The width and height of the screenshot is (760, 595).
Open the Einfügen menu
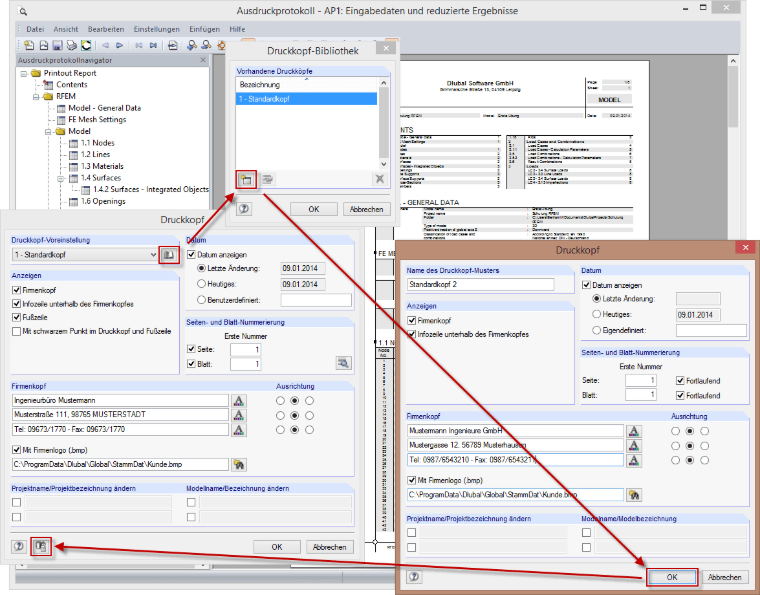tap(205, 29)
